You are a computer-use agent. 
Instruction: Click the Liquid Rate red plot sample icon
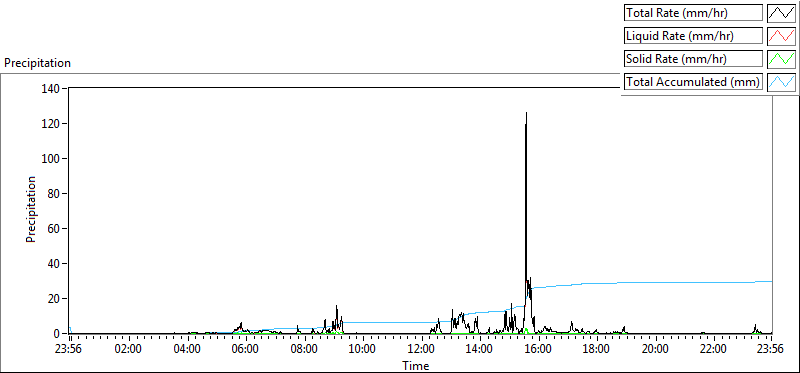point(782,36)
